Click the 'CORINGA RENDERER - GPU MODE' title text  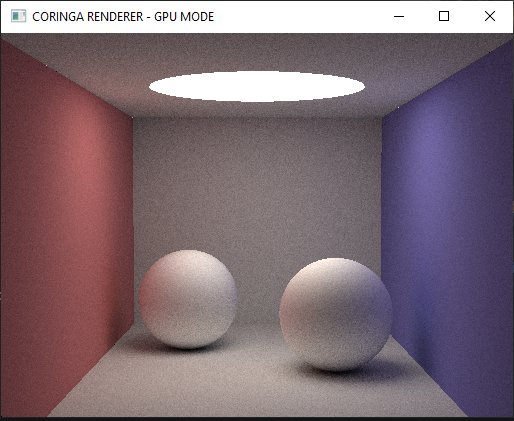tap(123, 16)
